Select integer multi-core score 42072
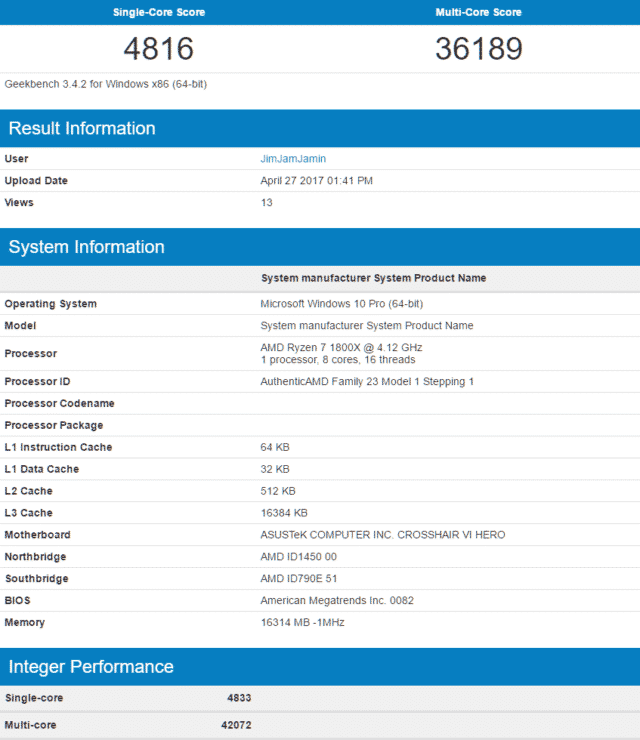The height and width of the screenshot is (740, 640). (236, 725)
